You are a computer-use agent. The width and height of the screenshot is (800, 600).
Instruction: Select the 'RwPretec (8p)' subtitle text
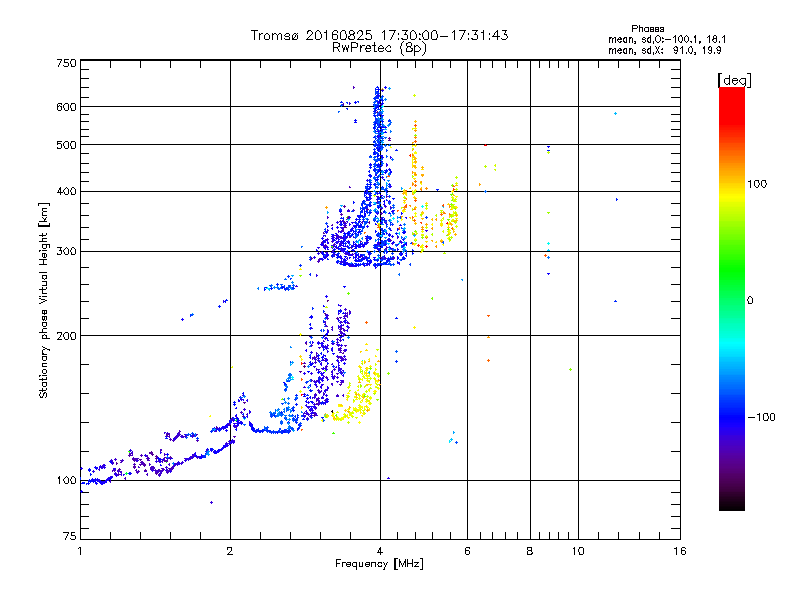tap(379, 48)
